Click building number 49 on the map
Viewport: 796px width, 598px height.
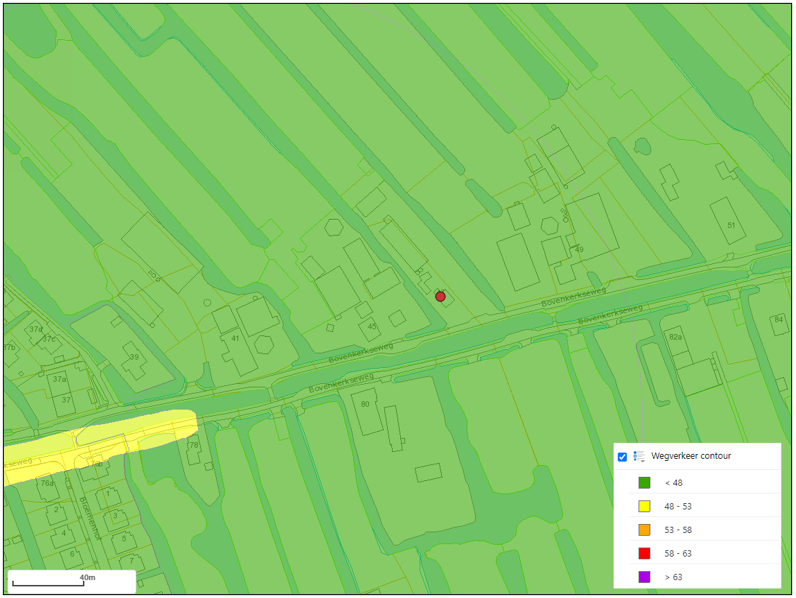[578, 249]
